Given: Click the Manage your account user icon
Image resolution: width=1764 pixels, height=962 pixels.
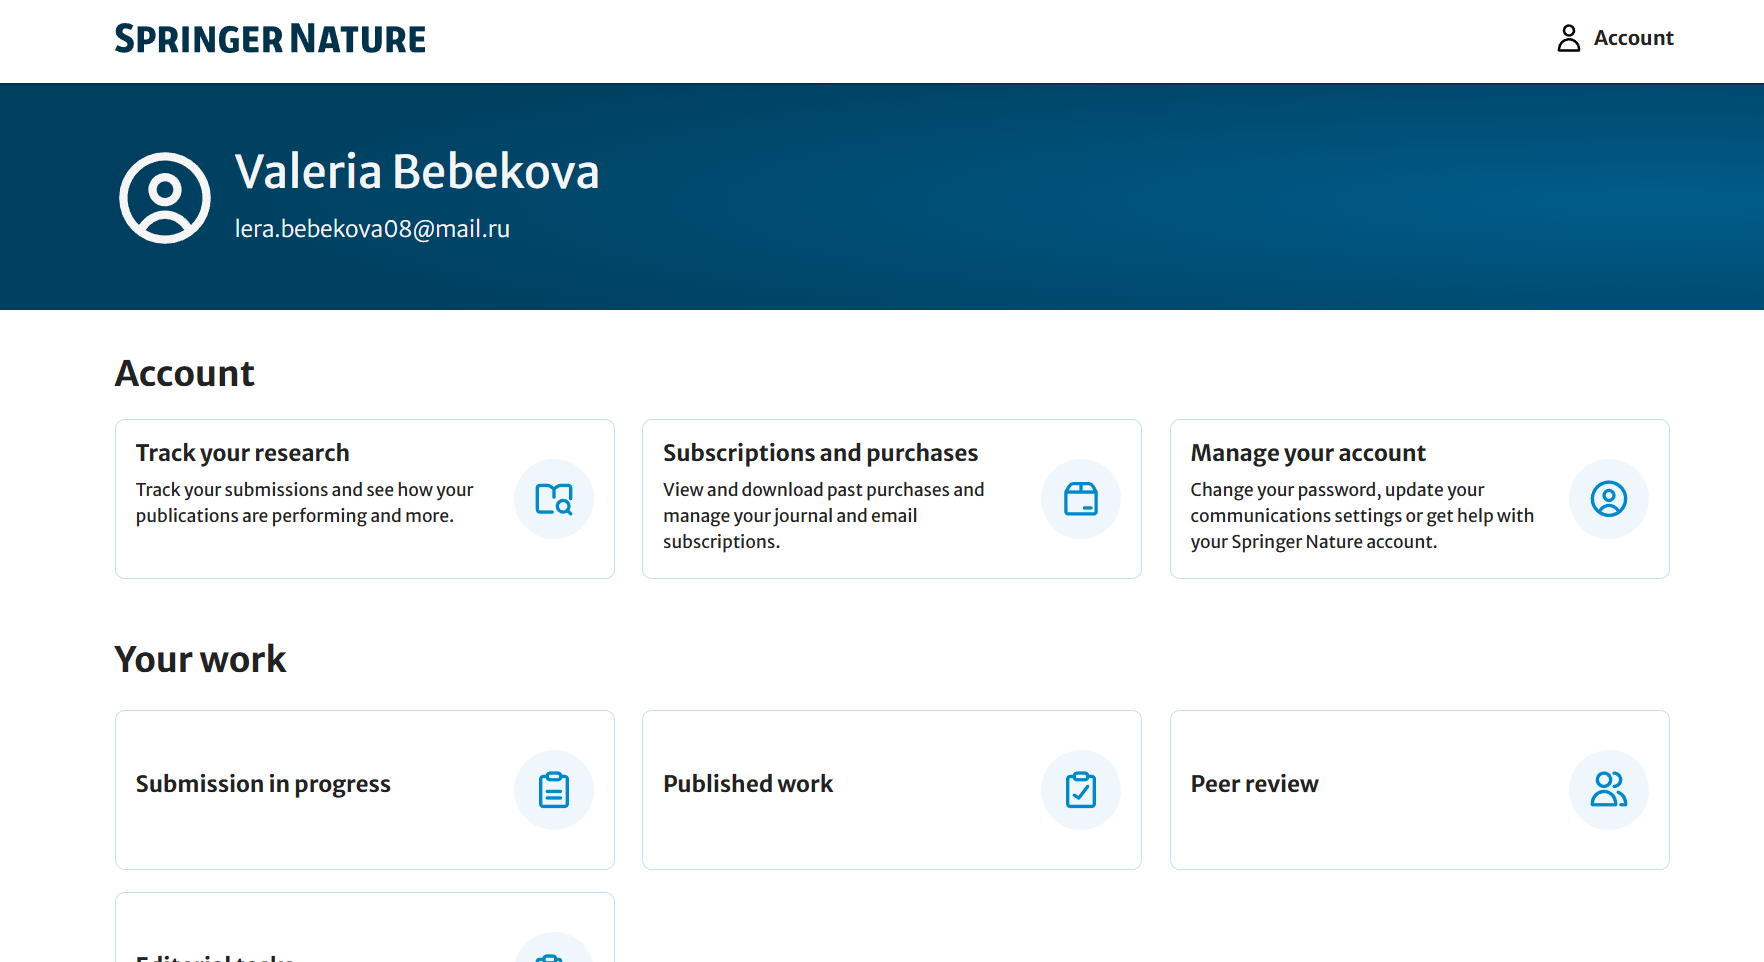Looking at the screenshot, I should [1608, 499].
